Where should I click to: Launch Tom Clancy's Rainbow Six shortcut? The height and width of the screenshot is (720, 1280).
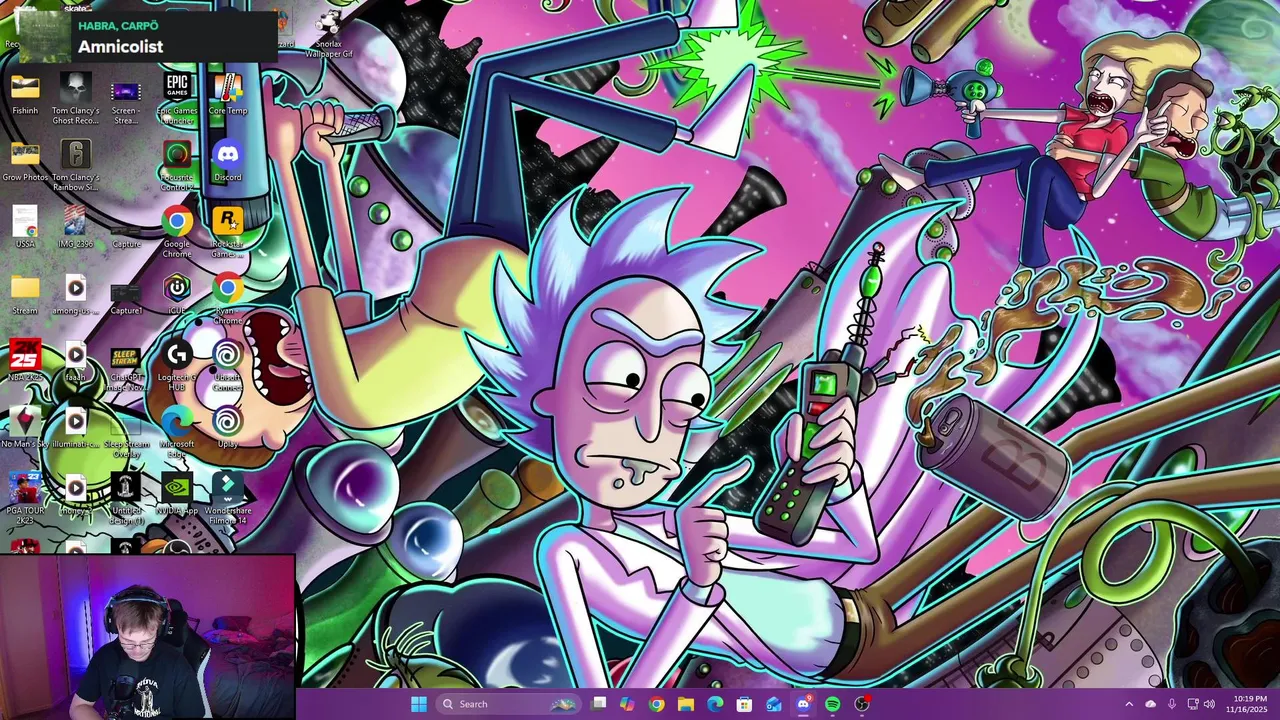pos(76,165)
